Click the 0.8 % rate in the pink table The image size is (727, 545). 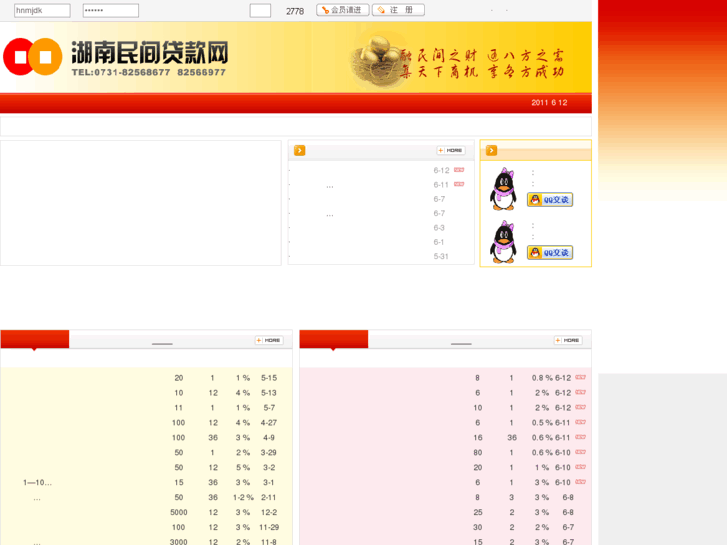(542, 378)
